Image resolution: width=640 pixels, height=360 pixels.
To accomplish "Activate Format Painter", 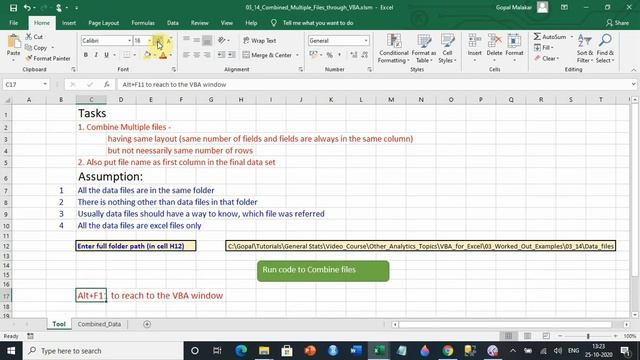I will coord(48,58).
